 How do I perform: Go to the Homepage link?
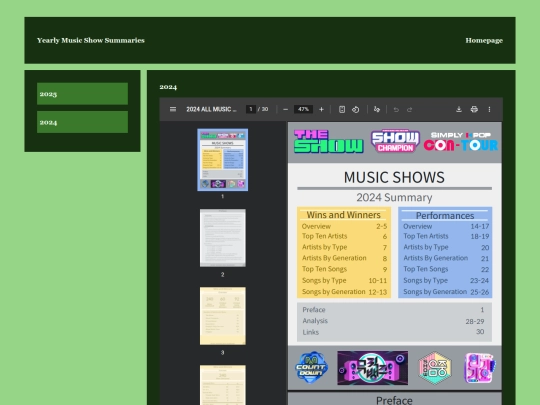pos(484,40)
